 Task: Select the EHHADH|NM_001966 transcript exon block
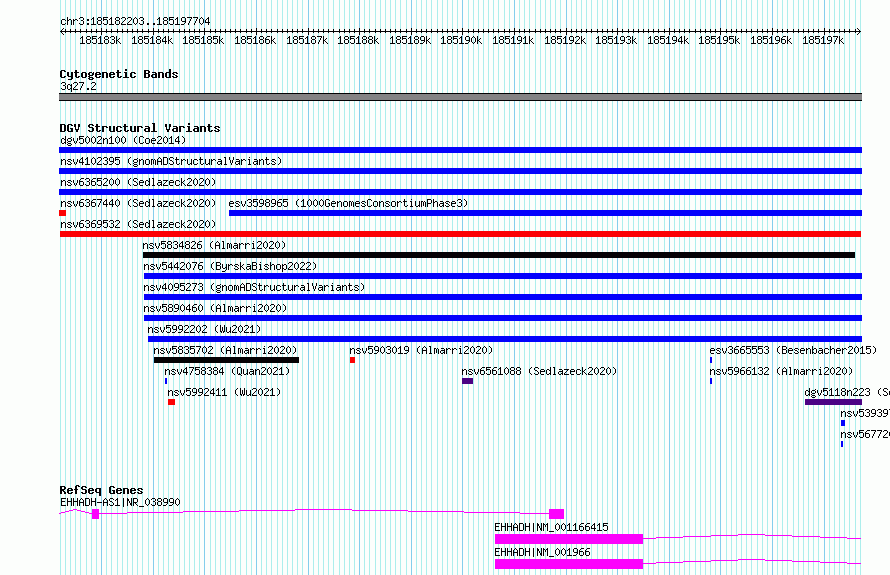569,564
